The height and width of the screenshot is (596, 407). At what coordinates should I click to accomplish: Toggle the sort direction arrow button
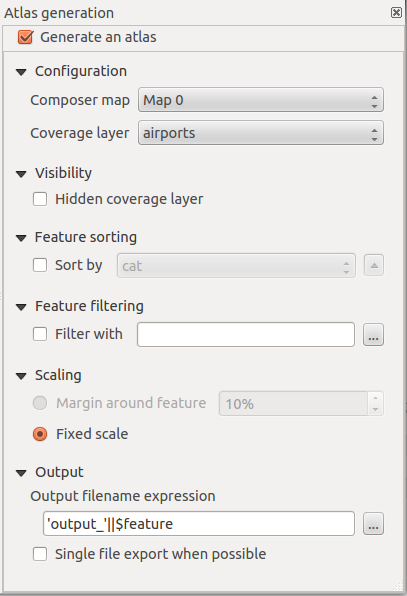point(374,265)
